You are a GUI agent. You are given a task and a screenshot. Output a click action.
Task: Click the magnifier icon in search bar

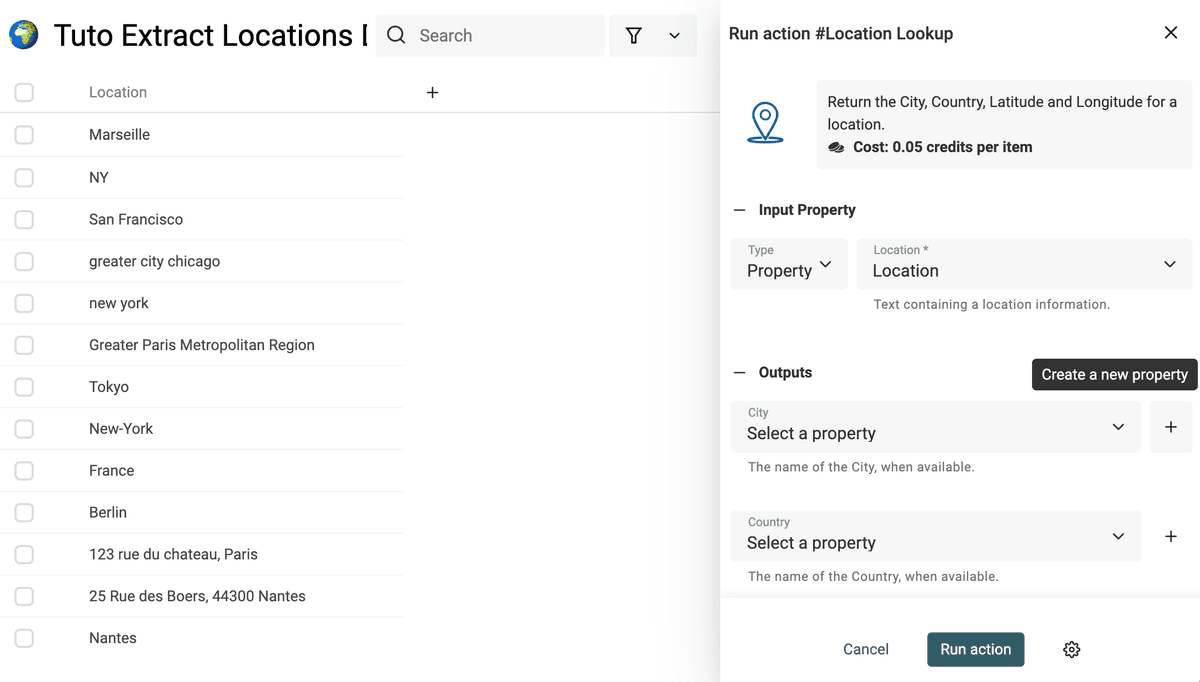point(396,36)
